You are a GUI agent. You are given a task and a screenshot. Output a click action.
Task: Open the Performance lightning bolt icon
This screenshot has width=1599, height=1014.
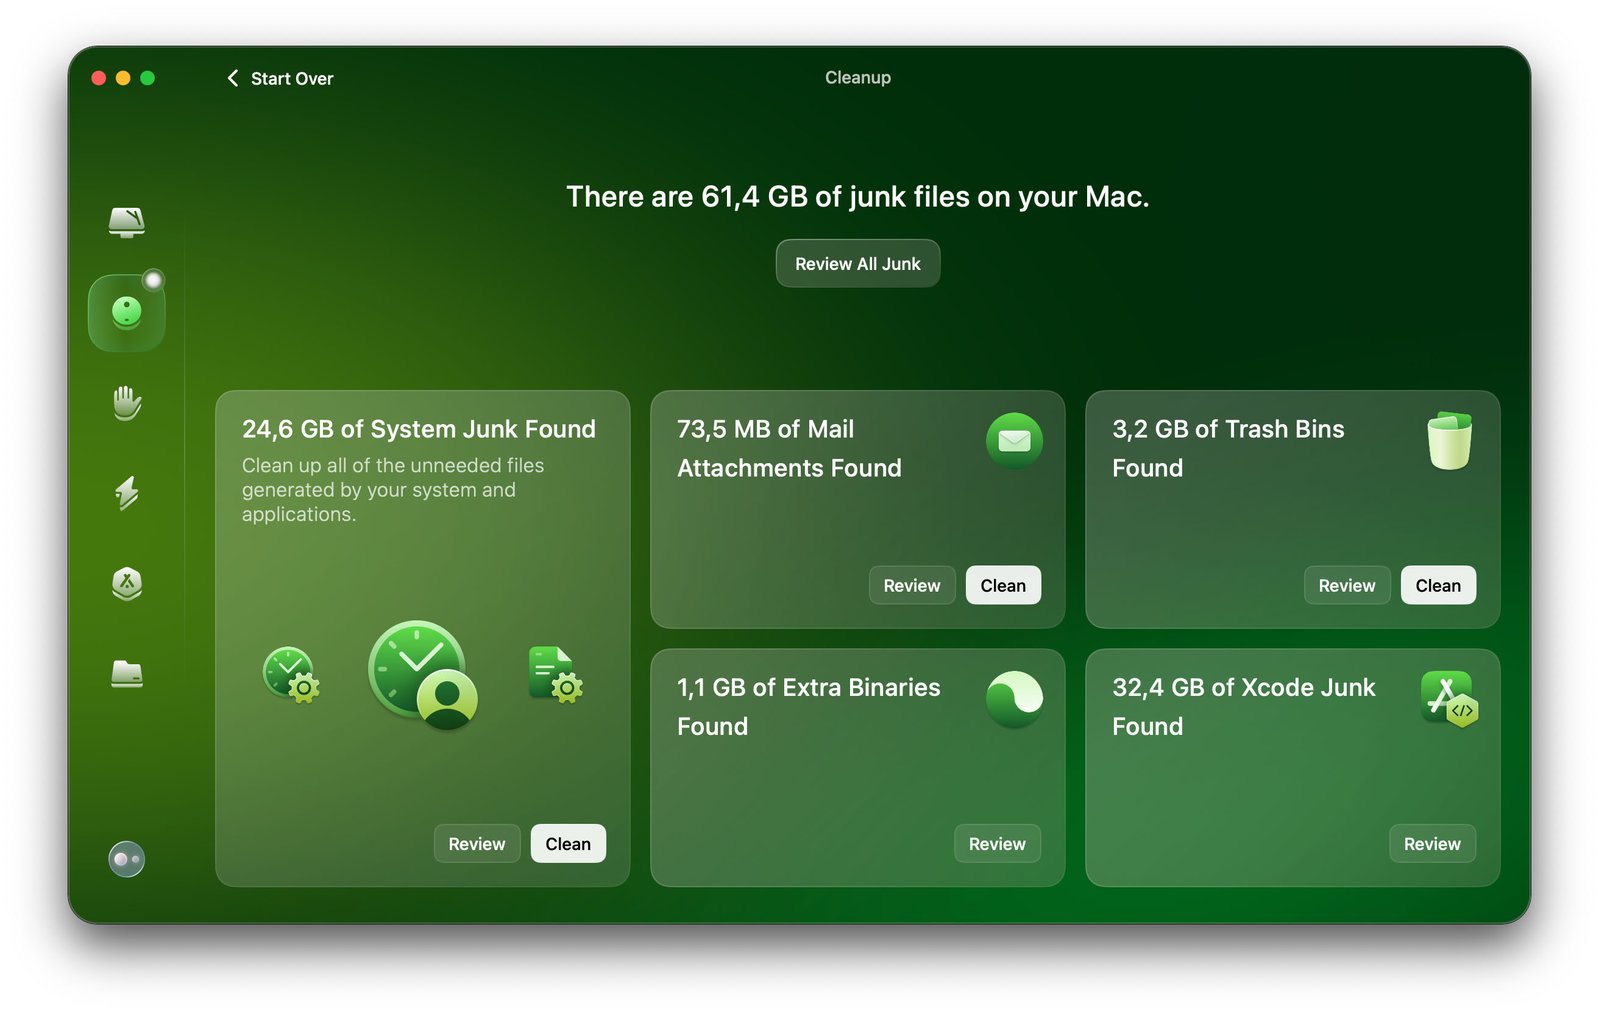127,493
